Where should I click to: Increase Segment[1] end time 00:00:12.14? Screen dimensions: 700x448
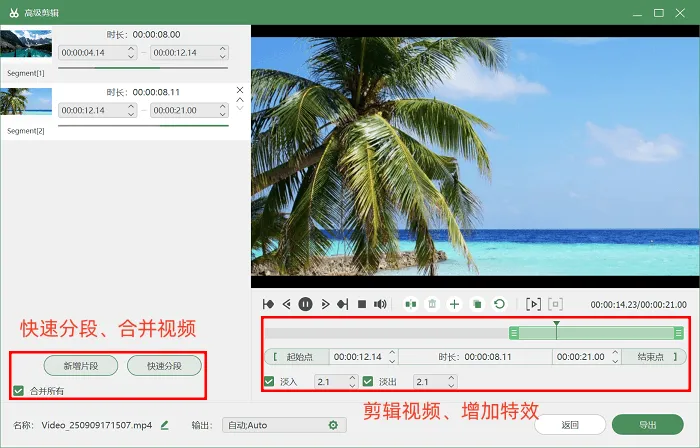point(223,49)
